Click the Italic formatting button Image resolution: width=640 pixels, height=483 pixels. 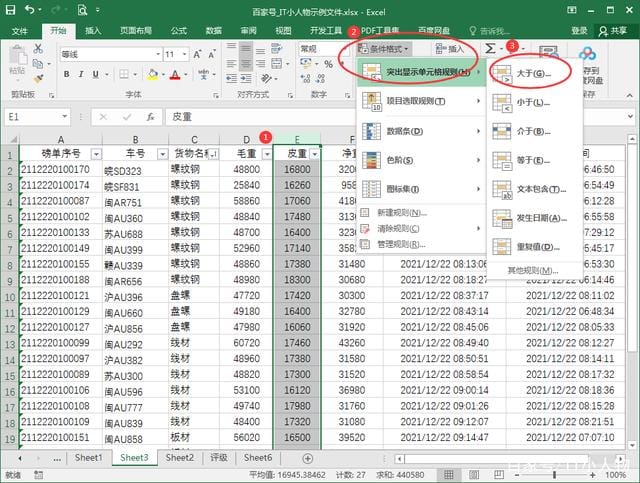(x=81, y=73)
